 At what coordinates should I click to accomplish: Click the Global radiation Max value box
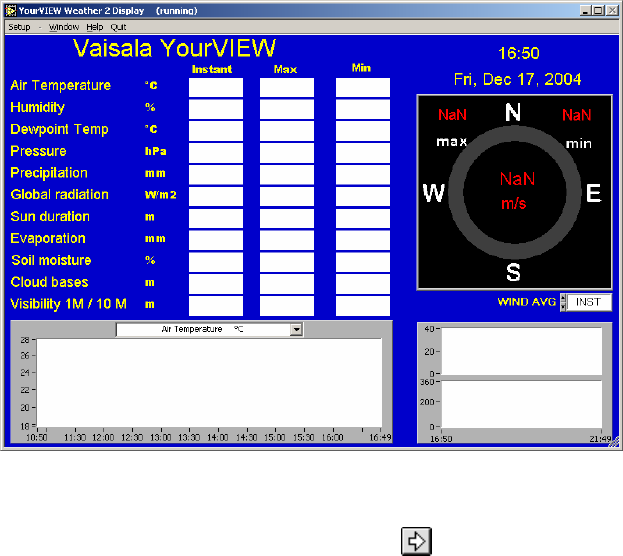click(287, 197)
